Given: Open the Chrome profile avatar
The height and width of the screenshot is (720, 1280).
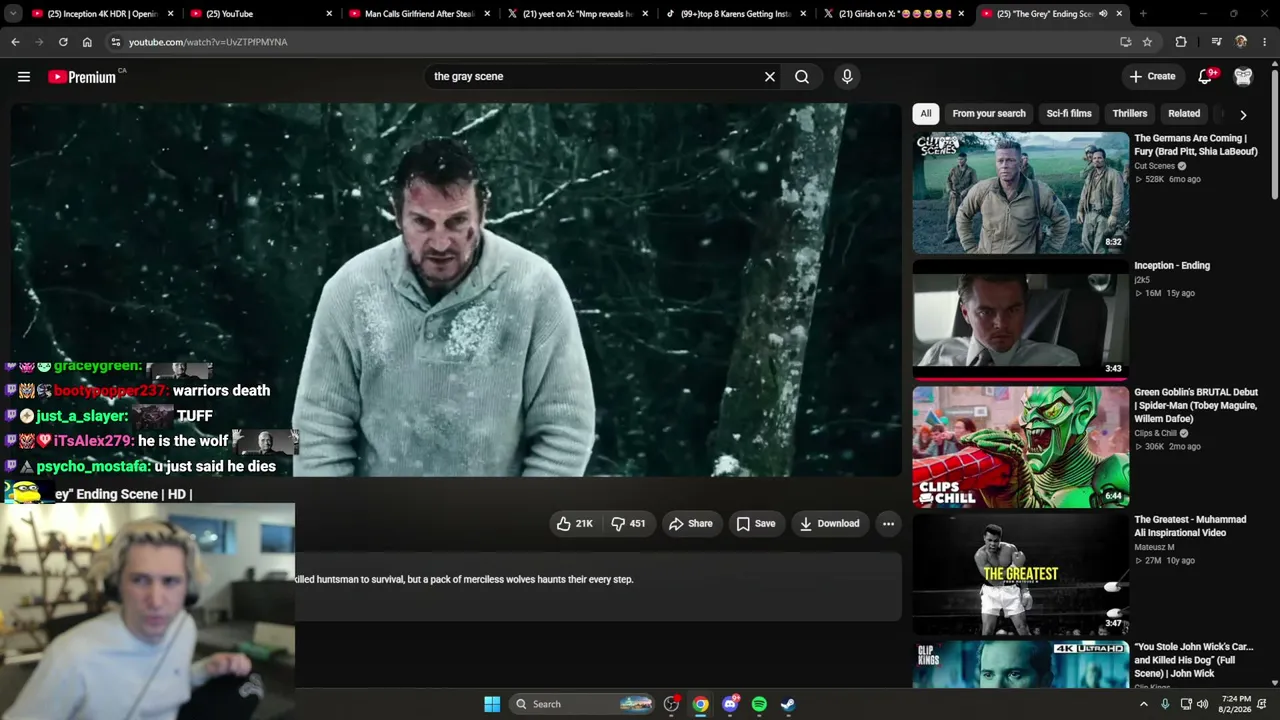Looking at the screenshot, I should coord(1241,42).
